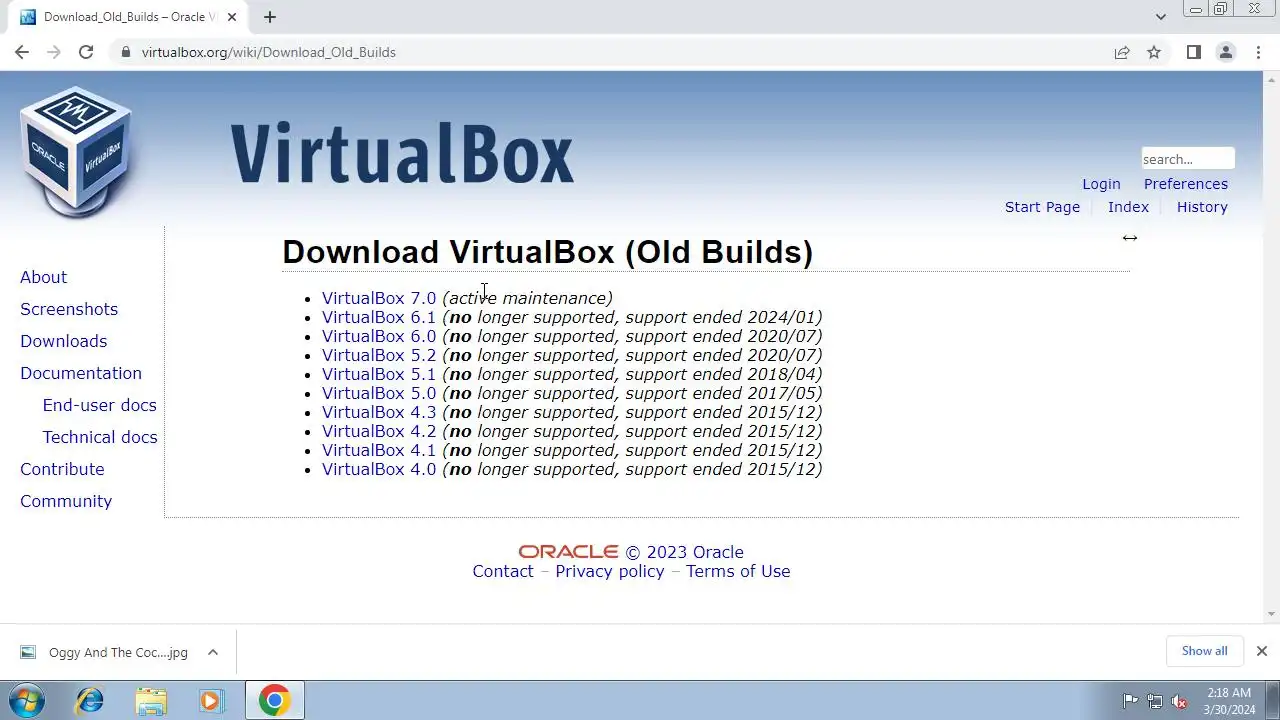The height and width of the screenshot is (720, 1280).
Task: Click Chrome icon in taskbar
Action: point(274,701)
